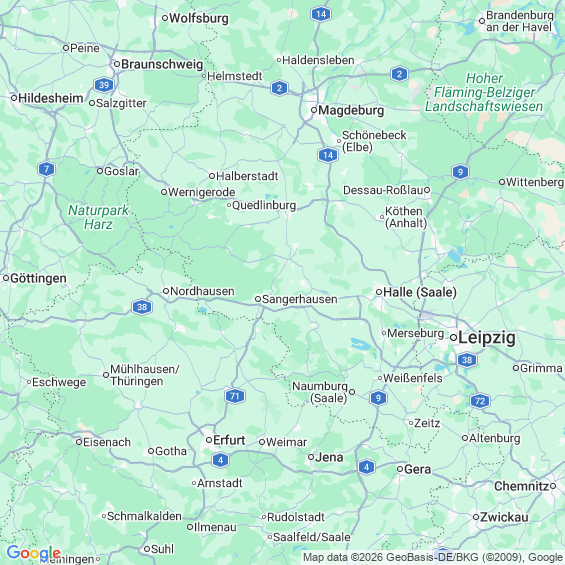Click the A72 highway shield south of Leipzig
The height and width of the screenshot is (565, 565).
(480, 401)
